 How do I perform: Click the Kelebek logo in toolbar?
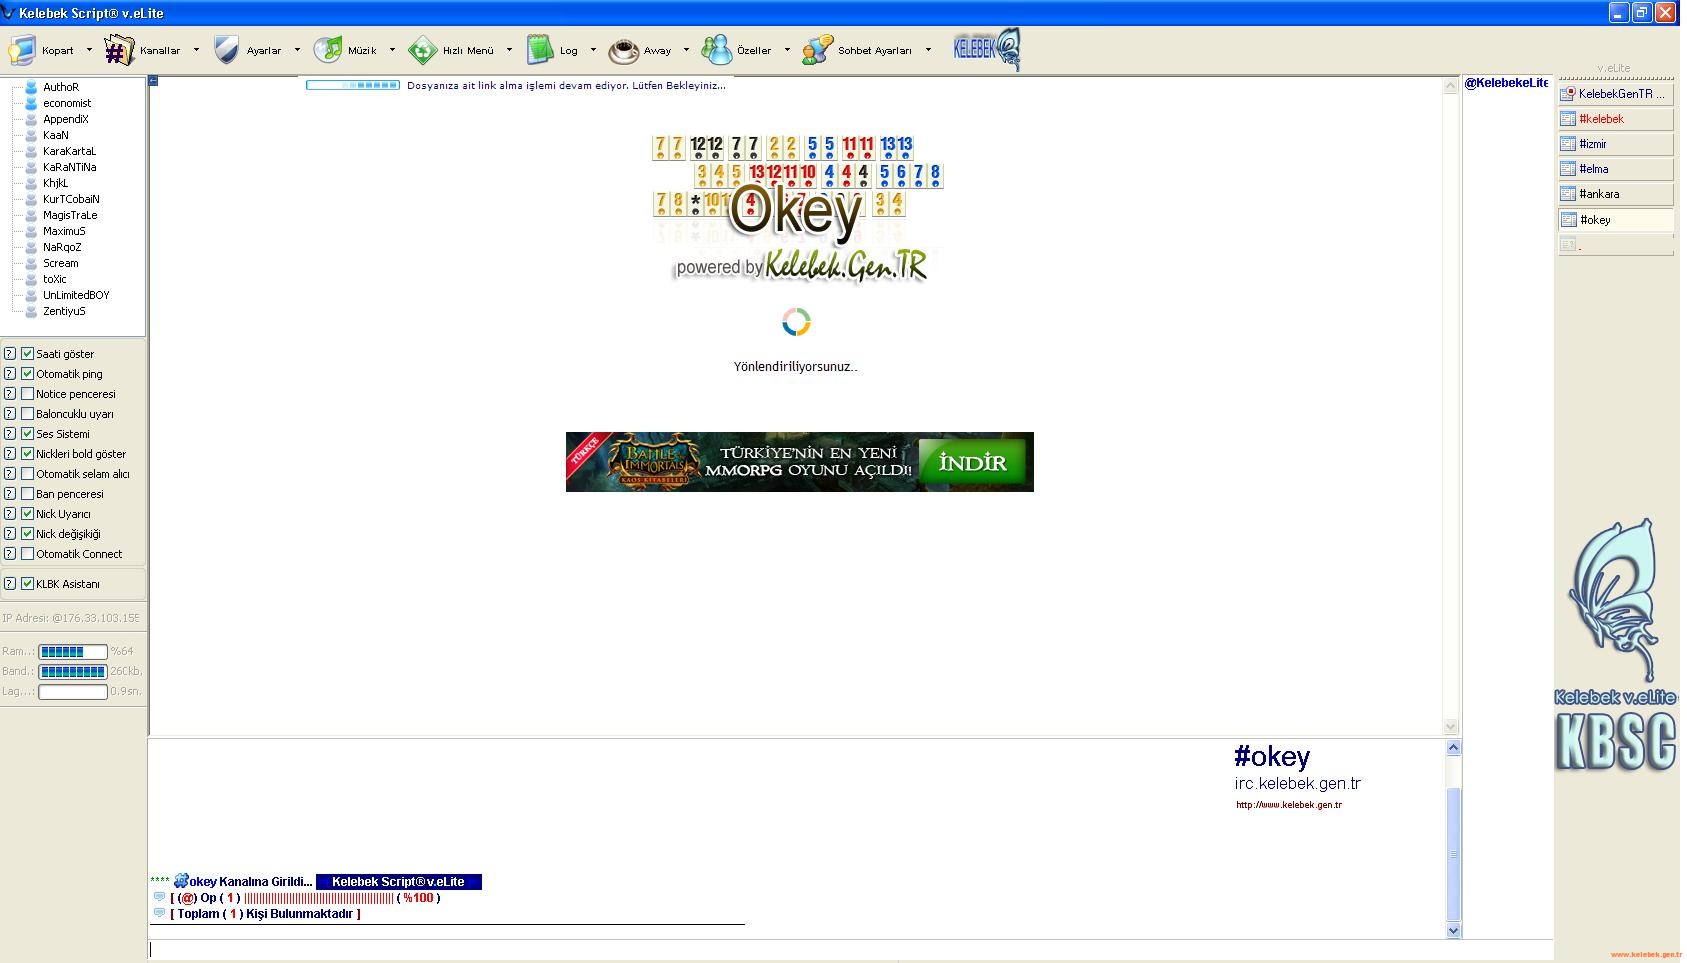(987, 49)
